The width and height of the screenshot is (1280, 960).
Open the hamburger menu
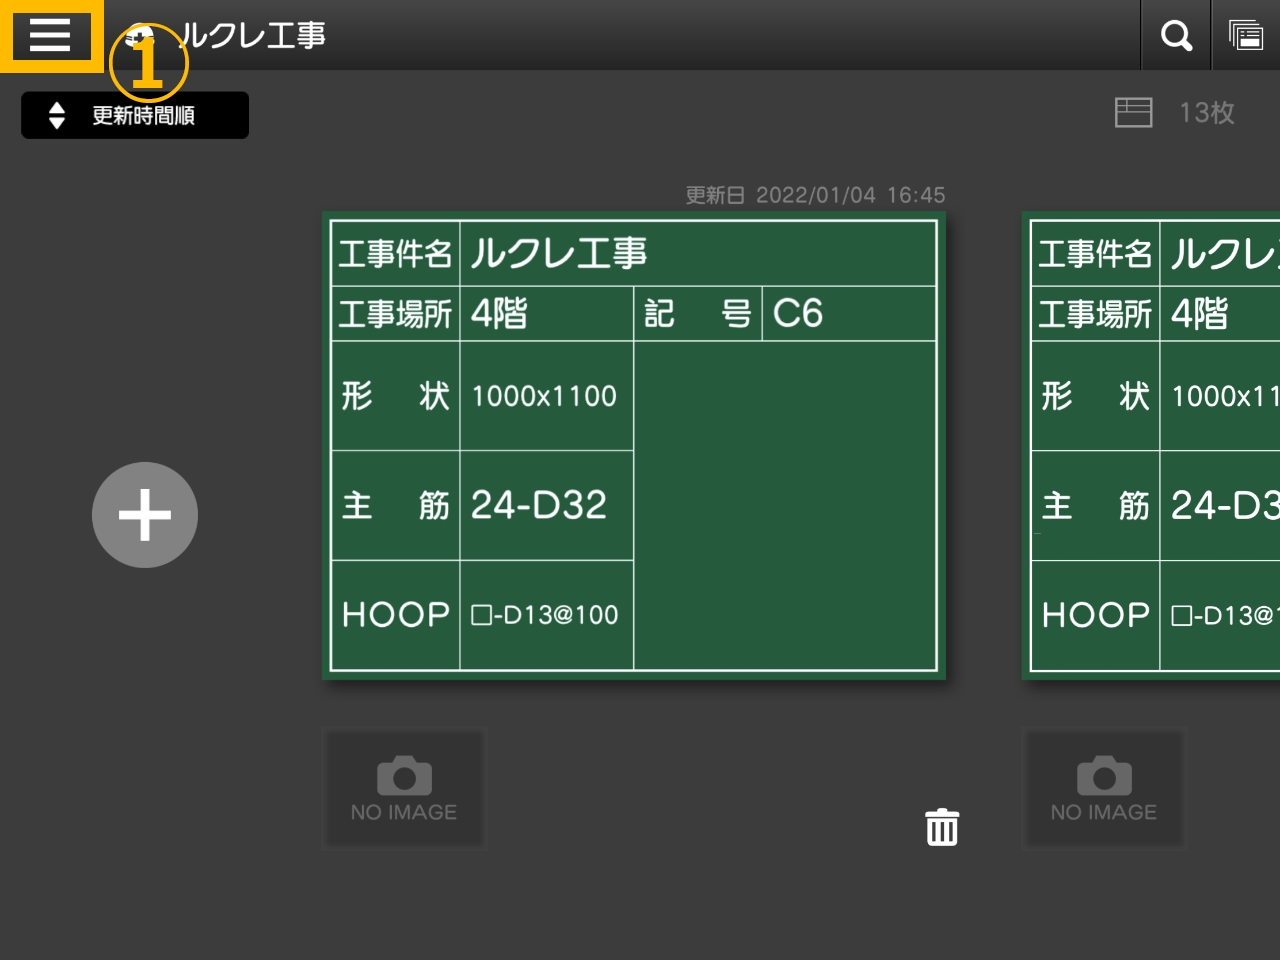50,35
